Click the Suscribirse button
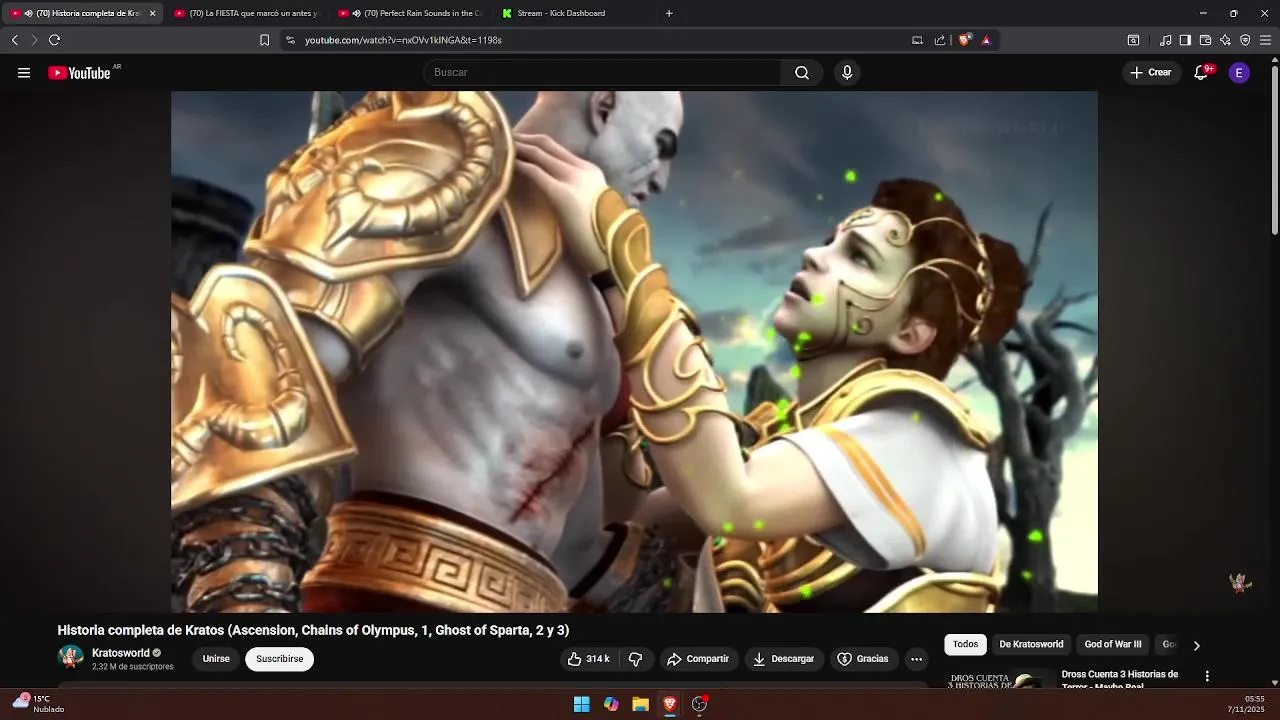The image size is (1280, 720). [279, 659]
